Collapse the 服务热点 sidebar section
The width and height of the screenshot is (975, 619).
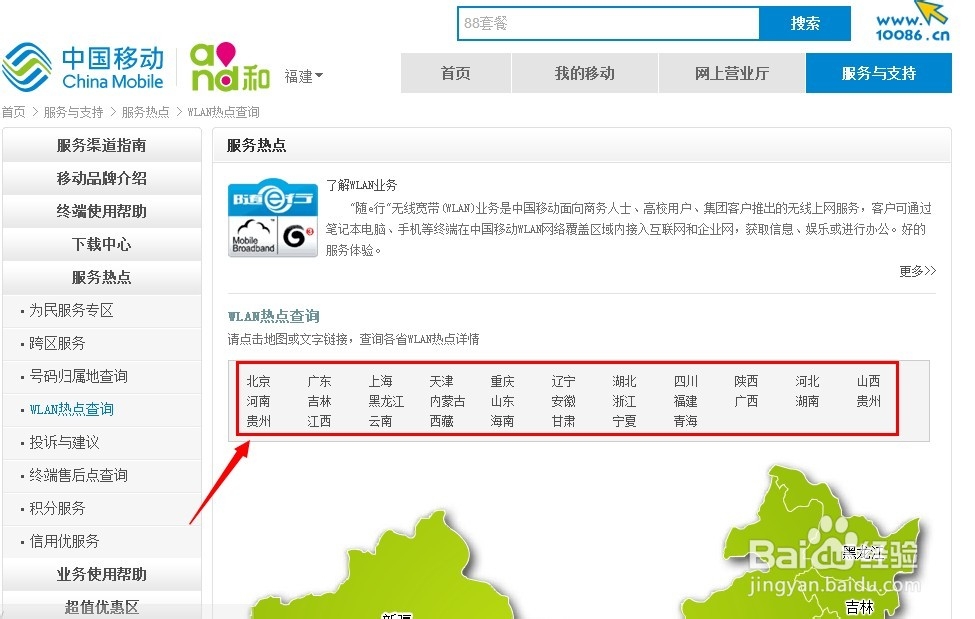pos(101,277)
